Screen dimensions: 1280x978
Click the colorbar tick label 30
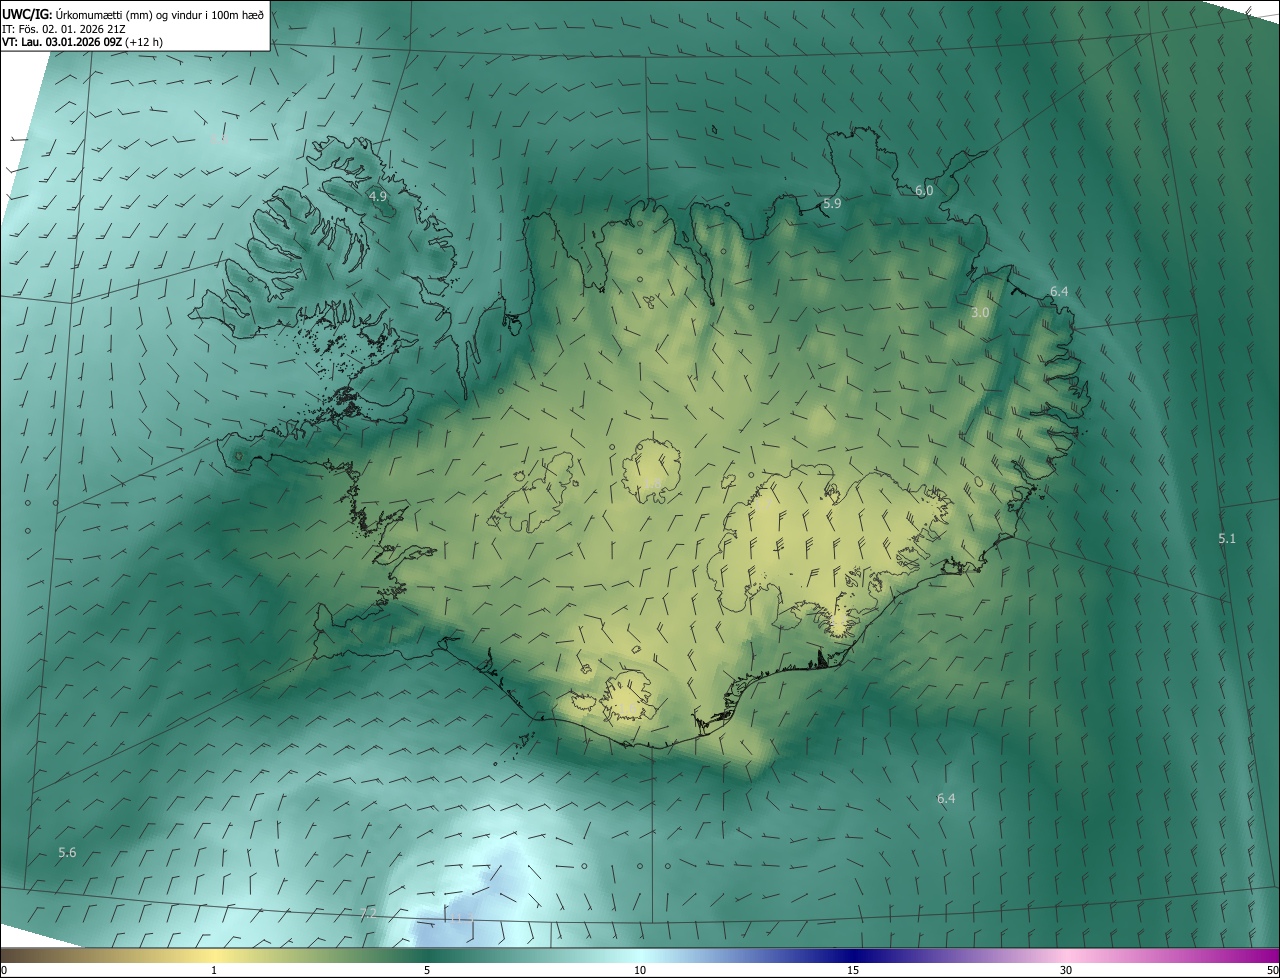point(1066,970)
